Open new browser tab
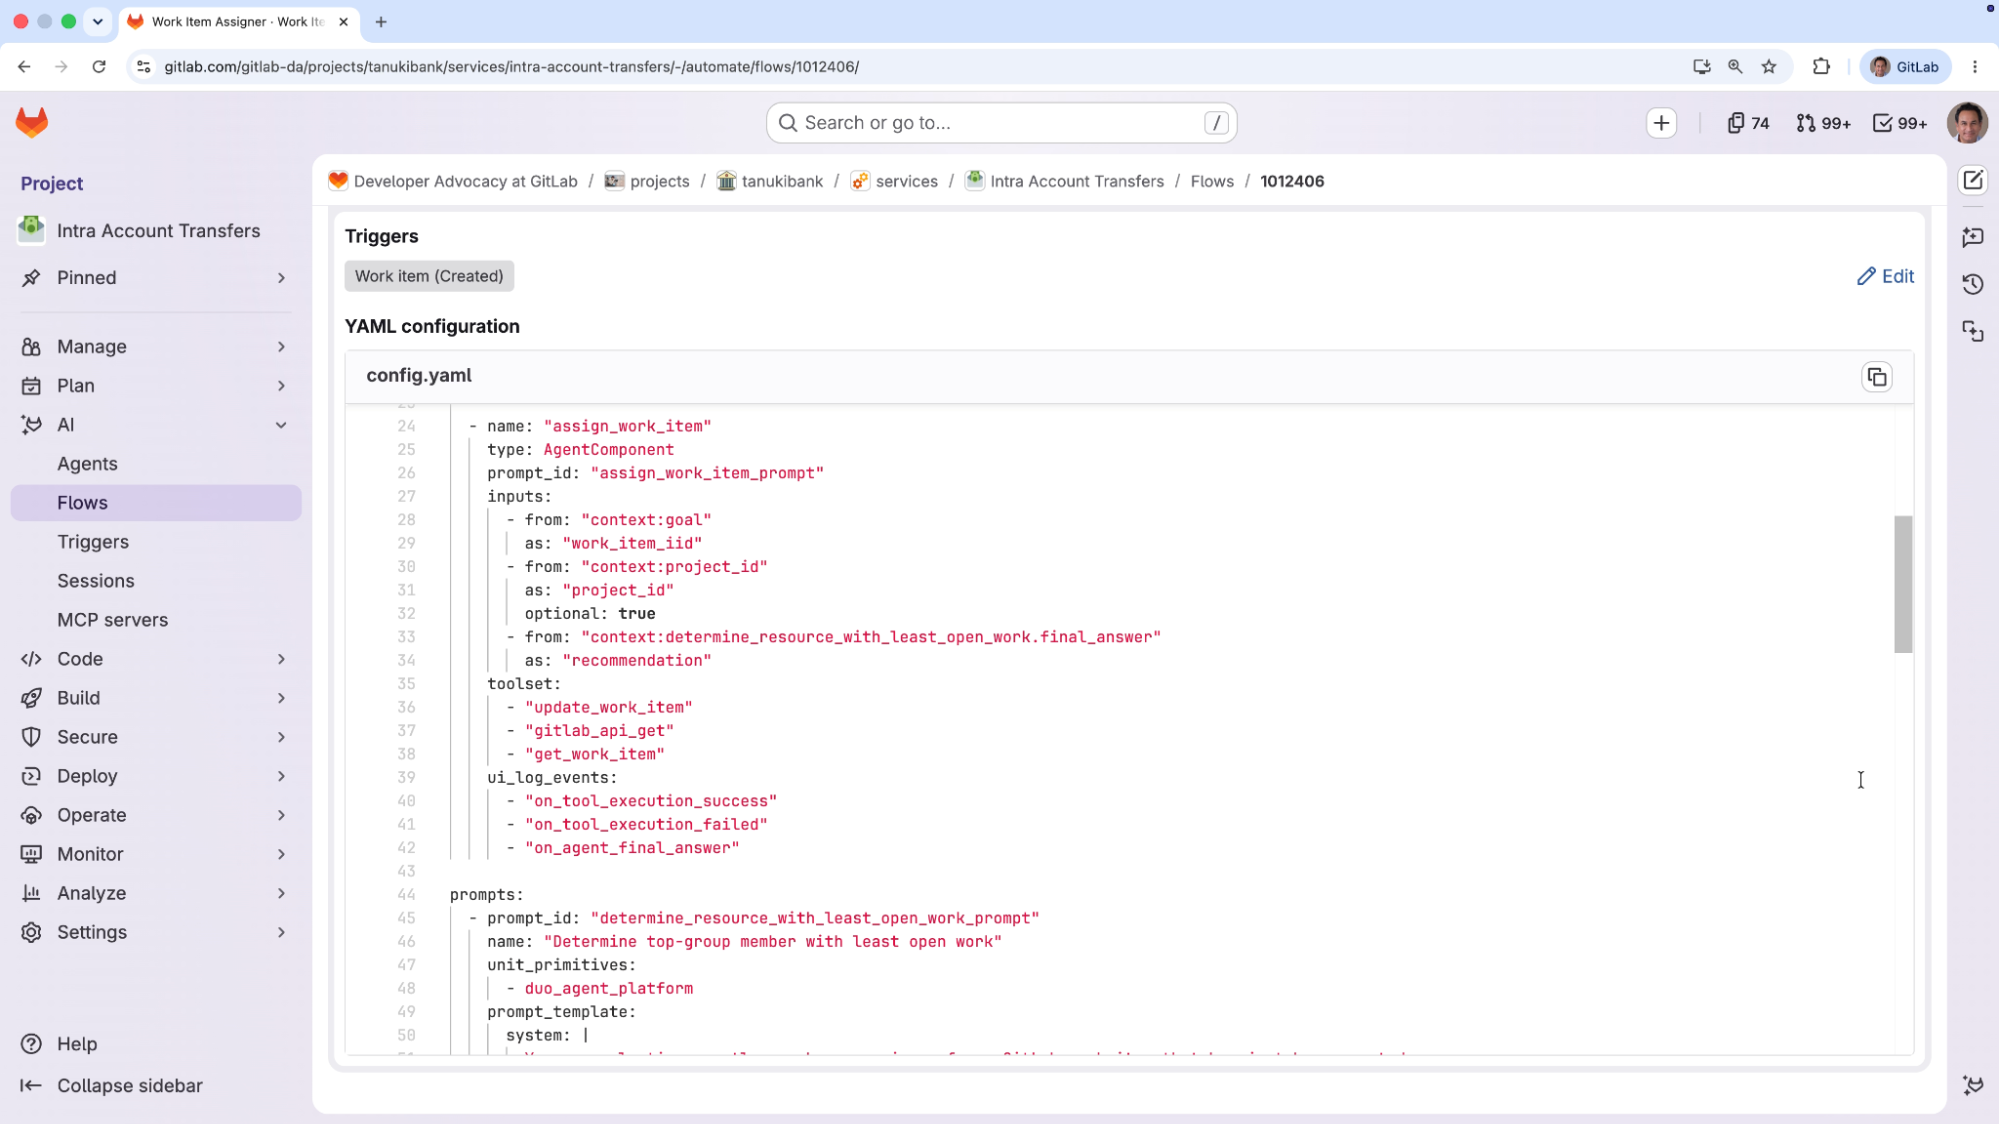The height and width of the screenshot is (1125, 1999). [x=381, y=22]
